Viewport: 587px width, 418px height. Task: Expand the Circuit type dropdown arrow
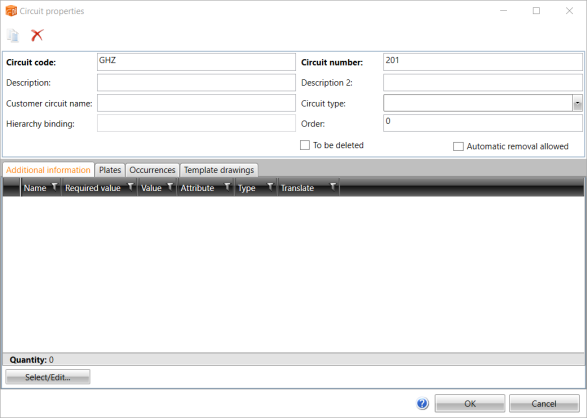click(x=577, y=103)
